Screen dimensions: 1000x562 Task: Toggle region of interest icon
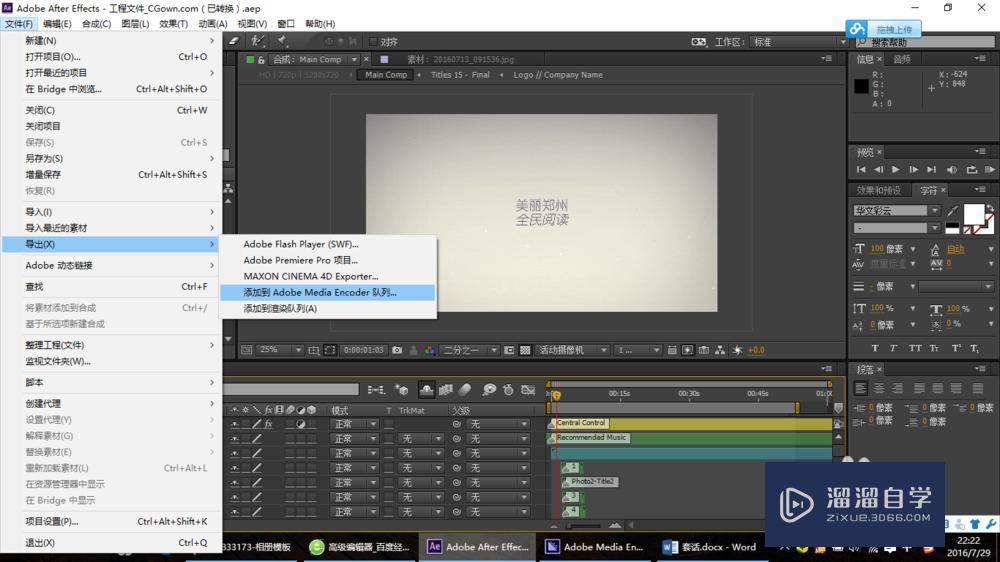(509, 350)
